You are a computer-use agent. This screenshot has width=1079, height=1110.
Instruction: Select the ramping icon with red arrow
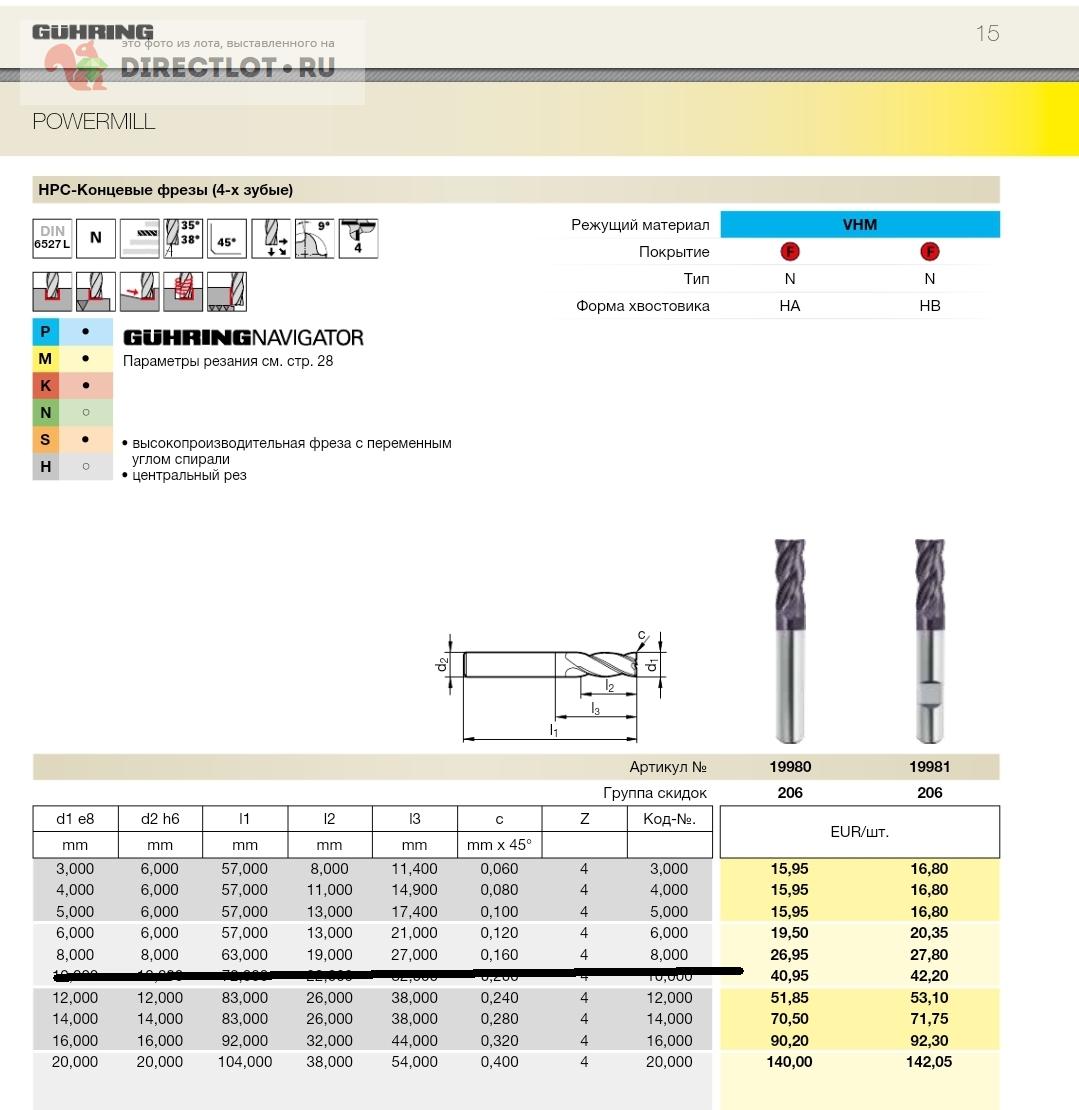(x=139, y=291)
